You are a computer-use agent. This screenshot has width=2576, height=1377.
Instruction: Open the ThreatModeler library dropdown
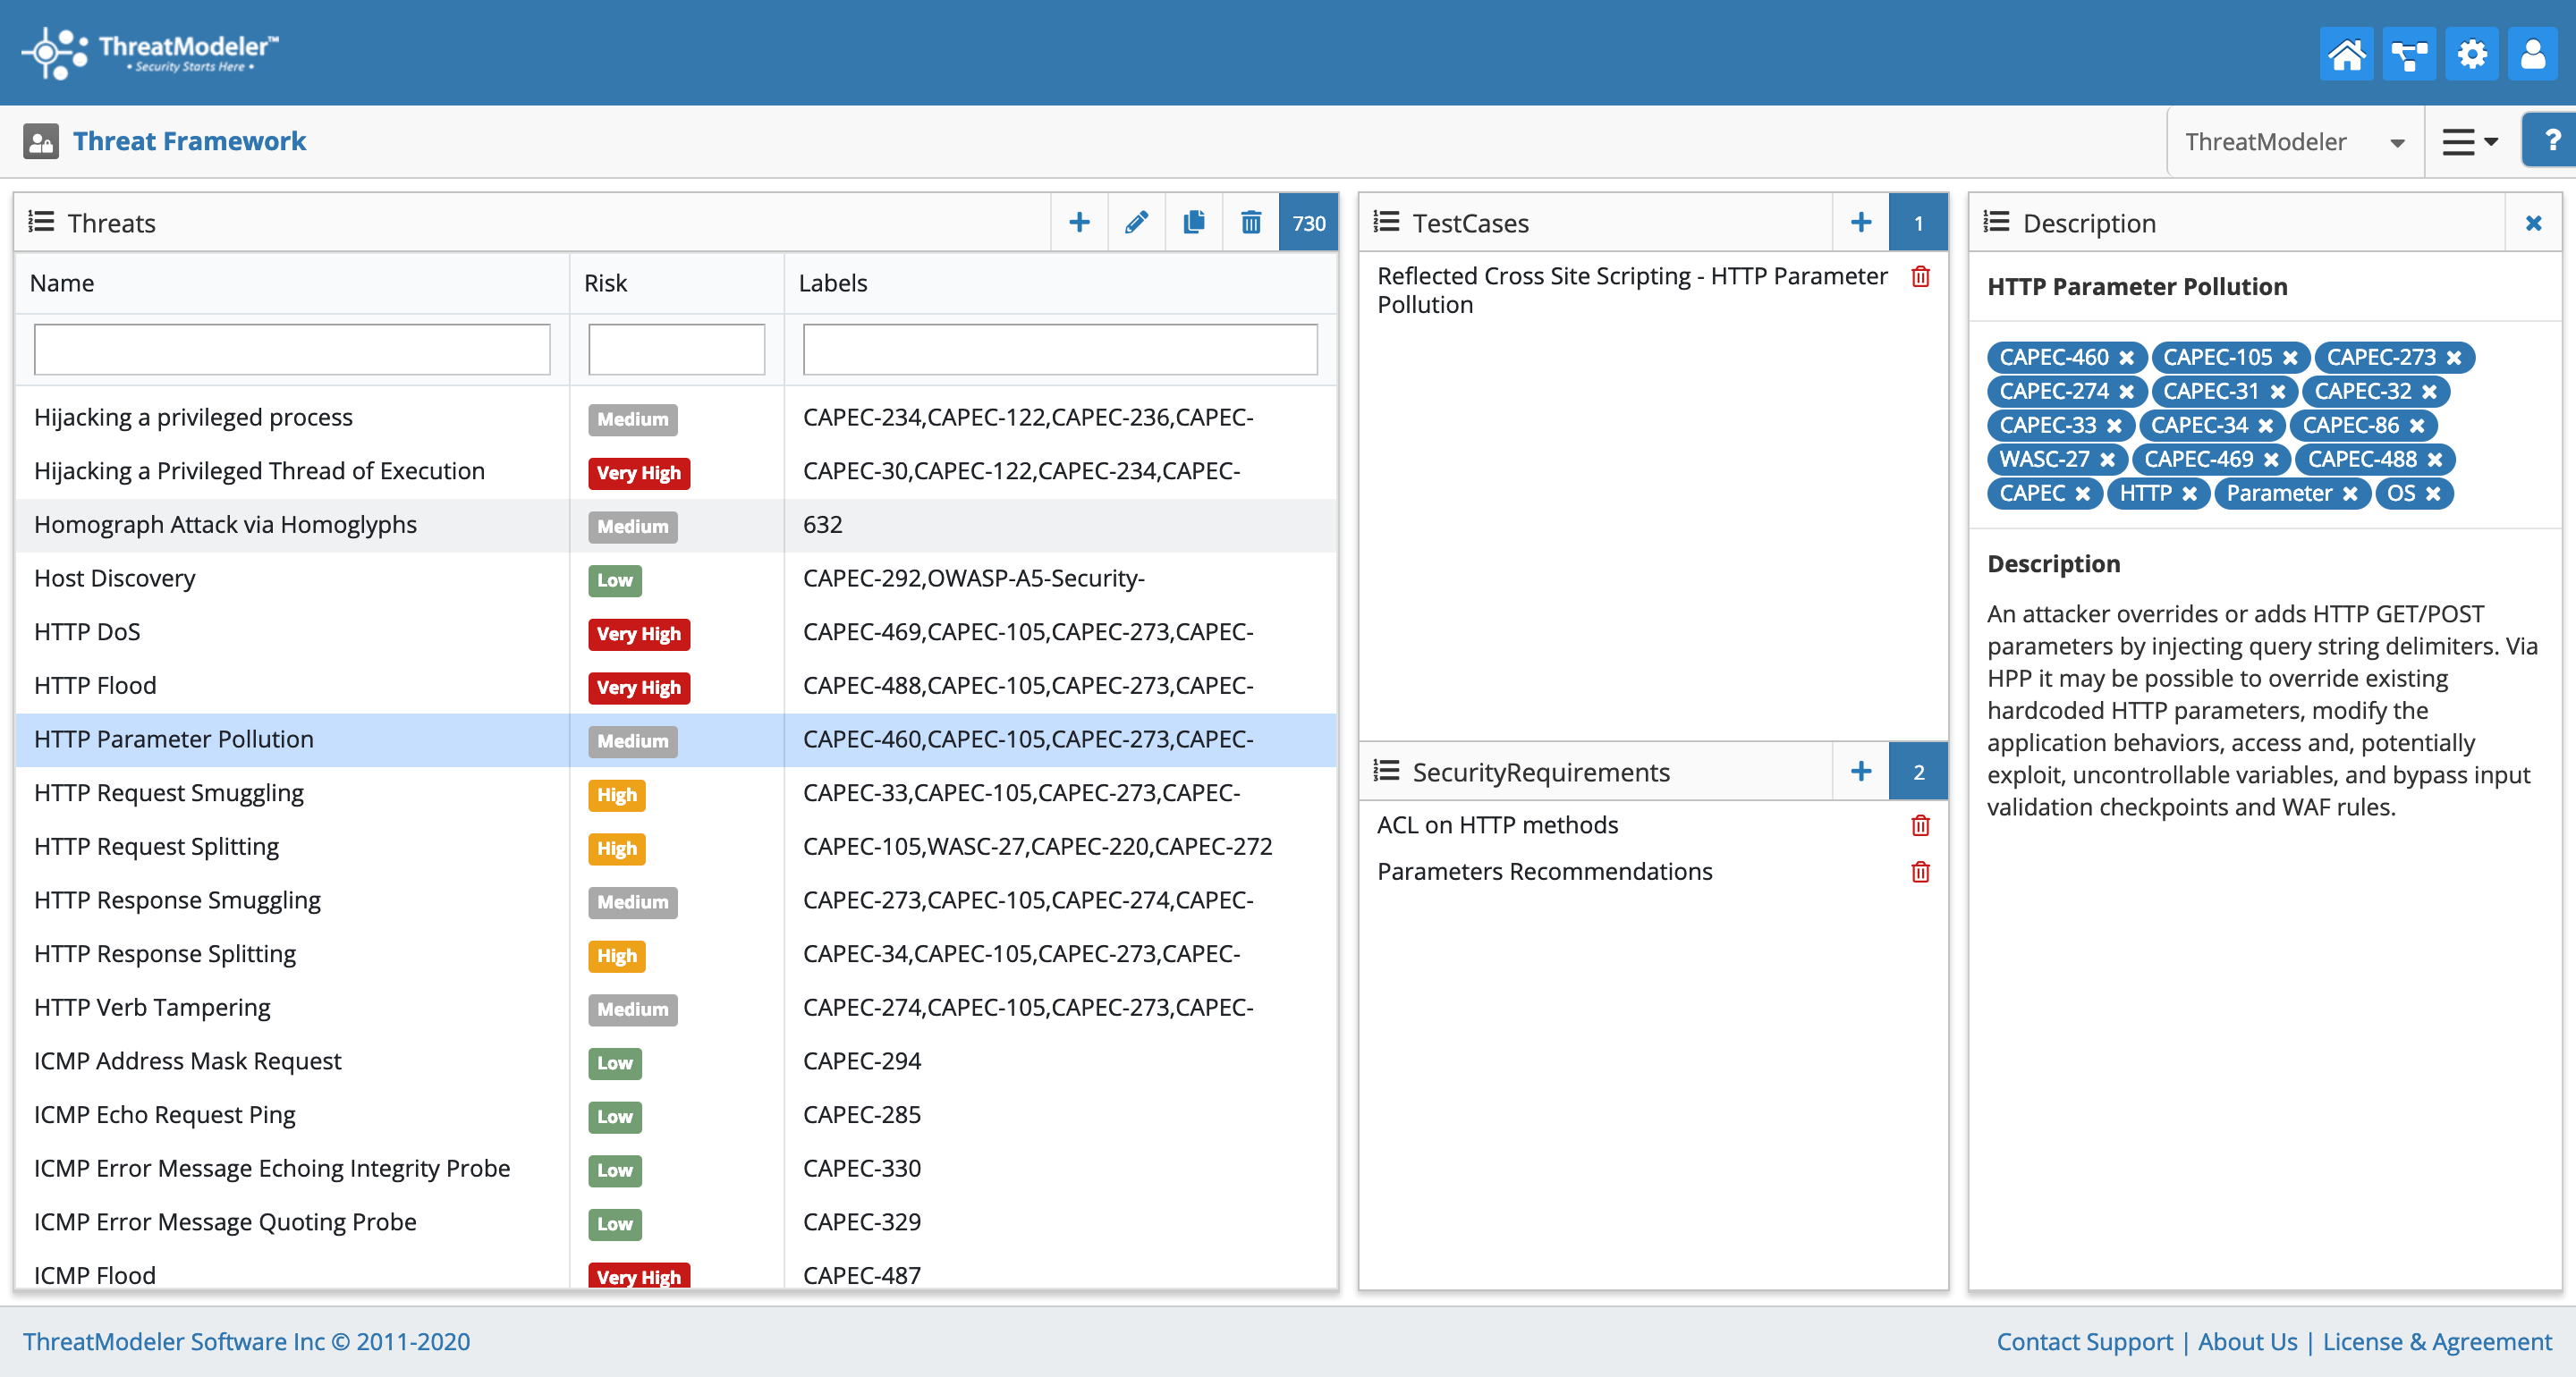pos(2295,142)
